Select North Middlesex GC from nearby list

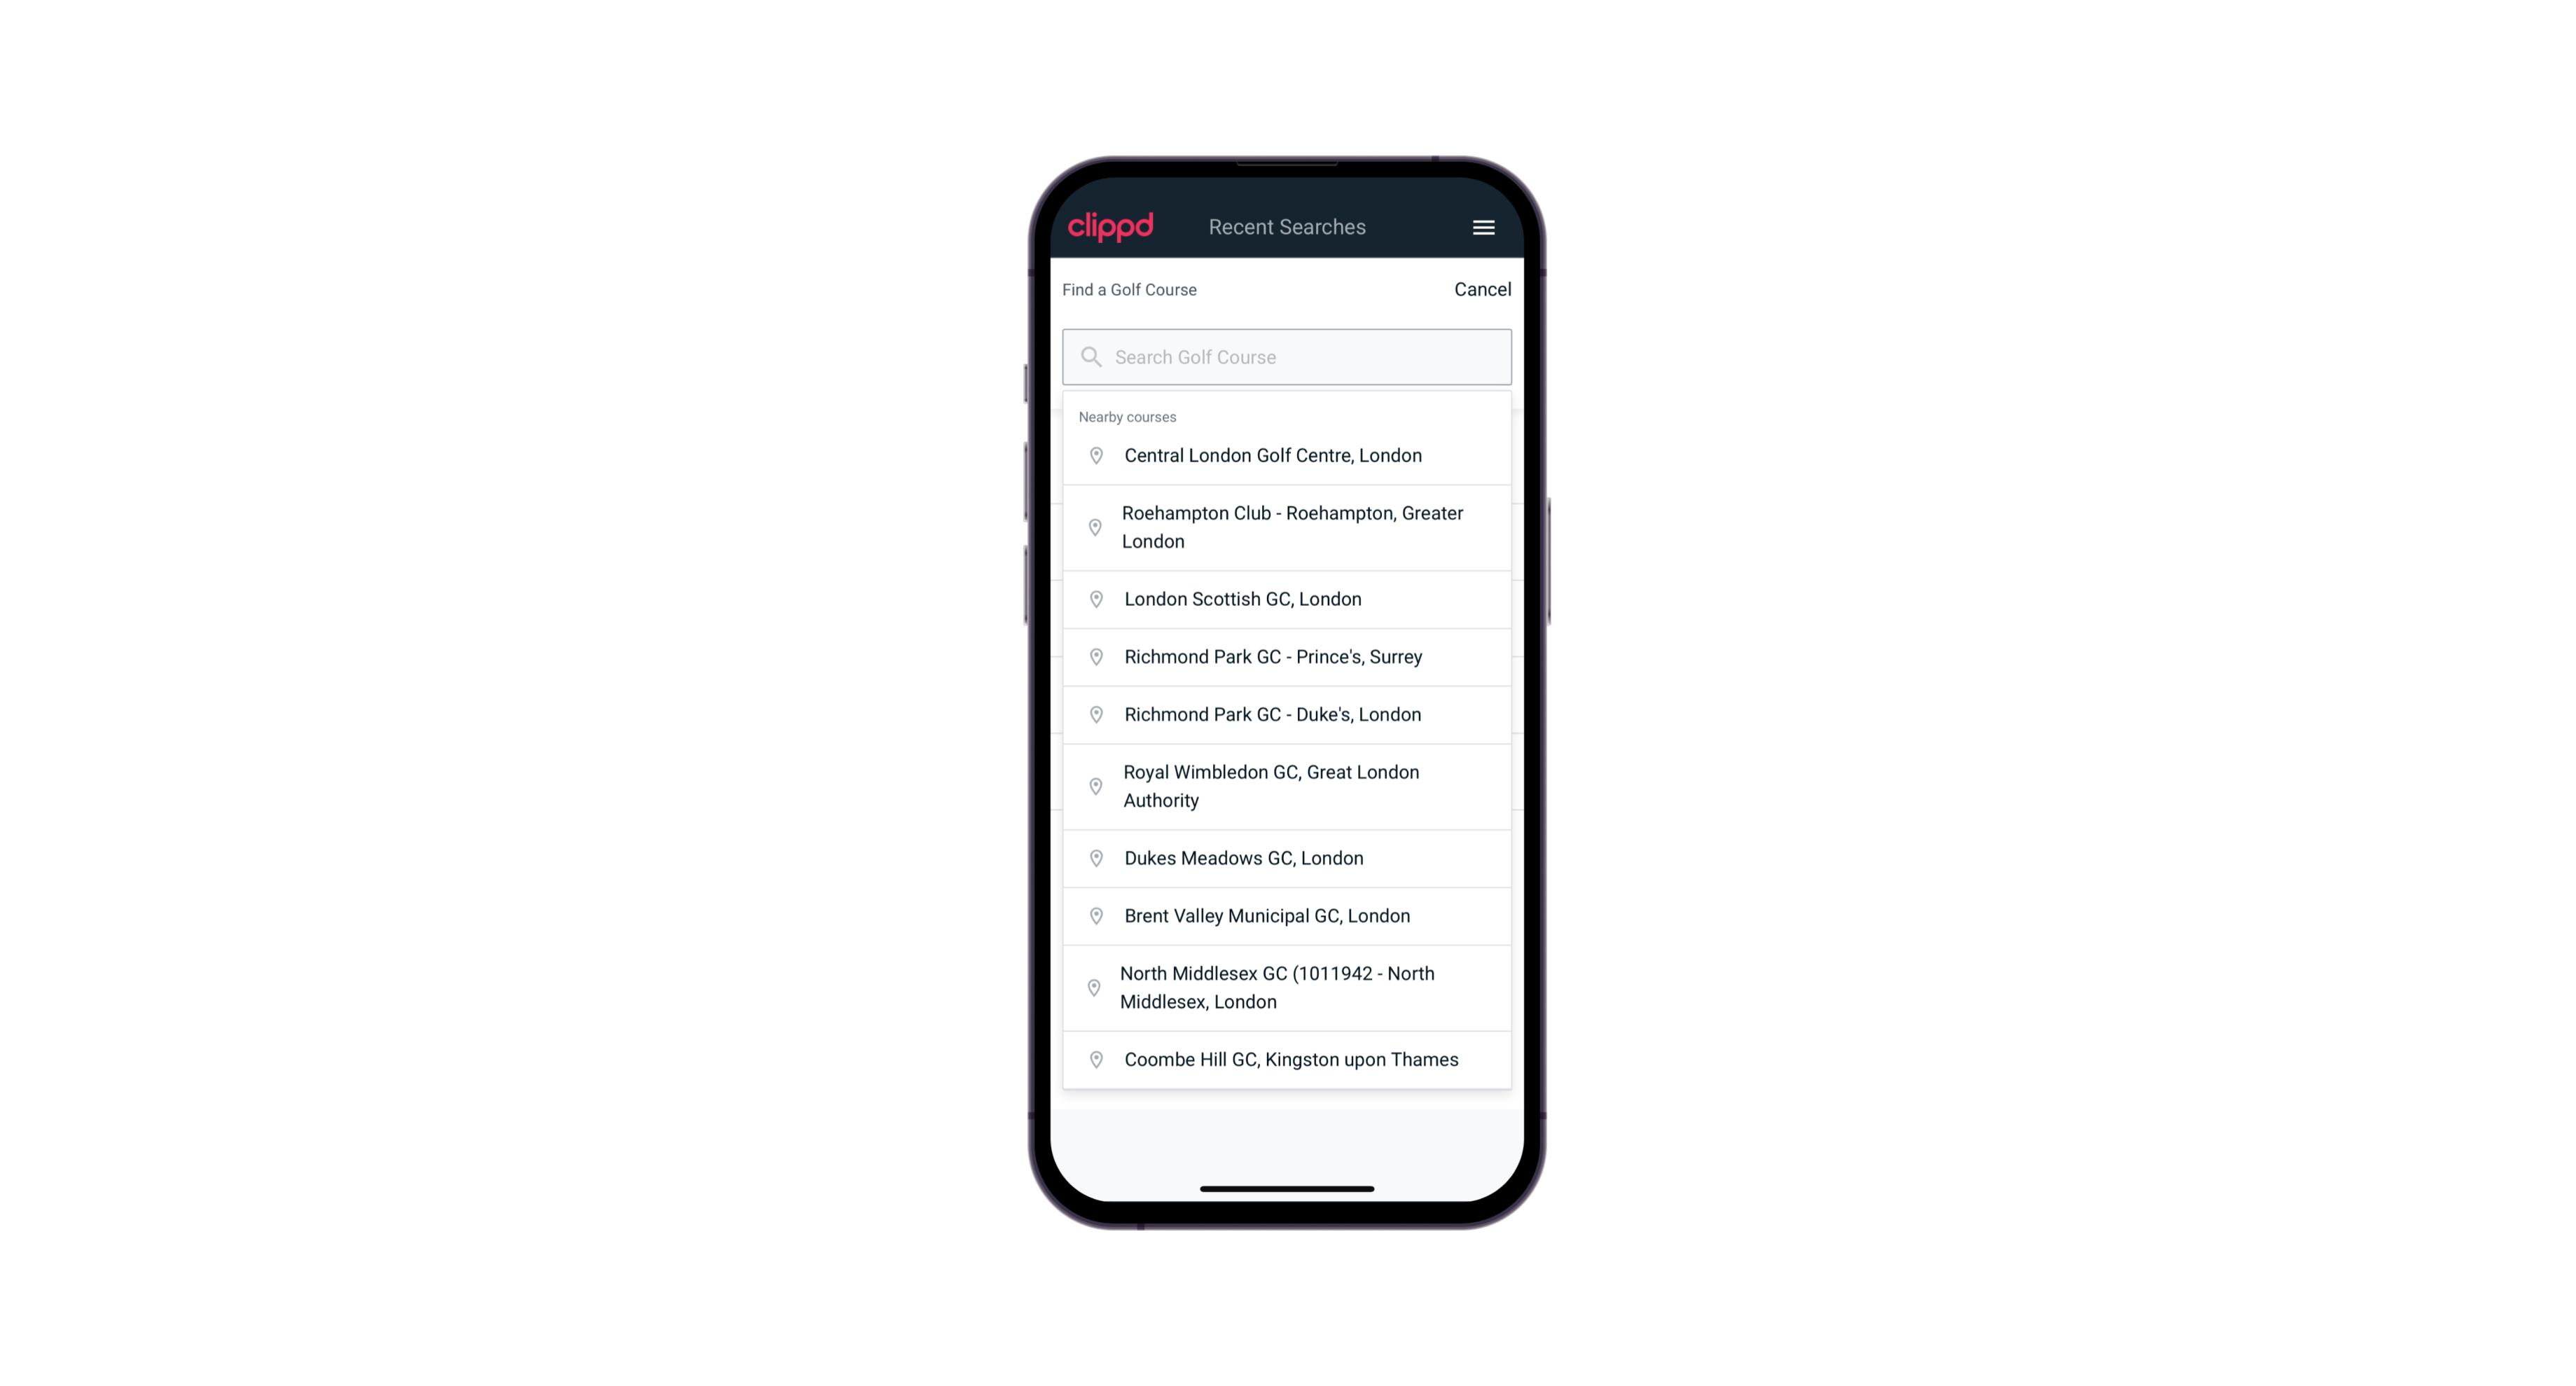click(1287, 987)
